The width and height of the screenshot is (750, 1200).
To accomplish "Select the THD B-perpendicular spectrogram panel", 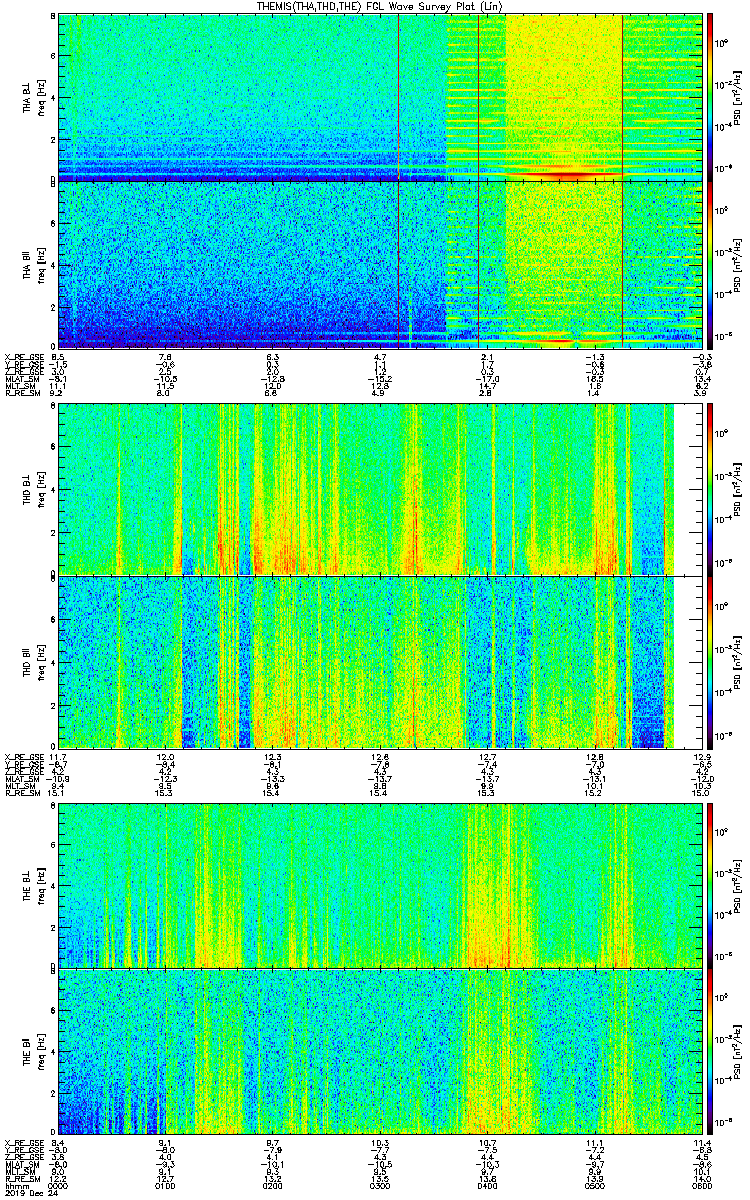I will pos(379,488).
